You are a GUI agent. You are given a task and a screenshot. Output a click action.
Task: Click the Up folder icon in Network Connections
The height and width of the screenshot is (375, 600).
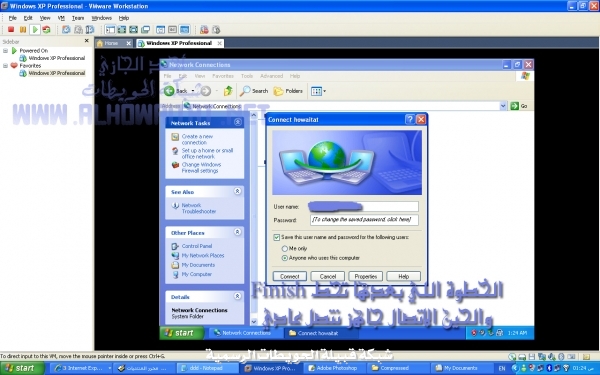[228, 91]
